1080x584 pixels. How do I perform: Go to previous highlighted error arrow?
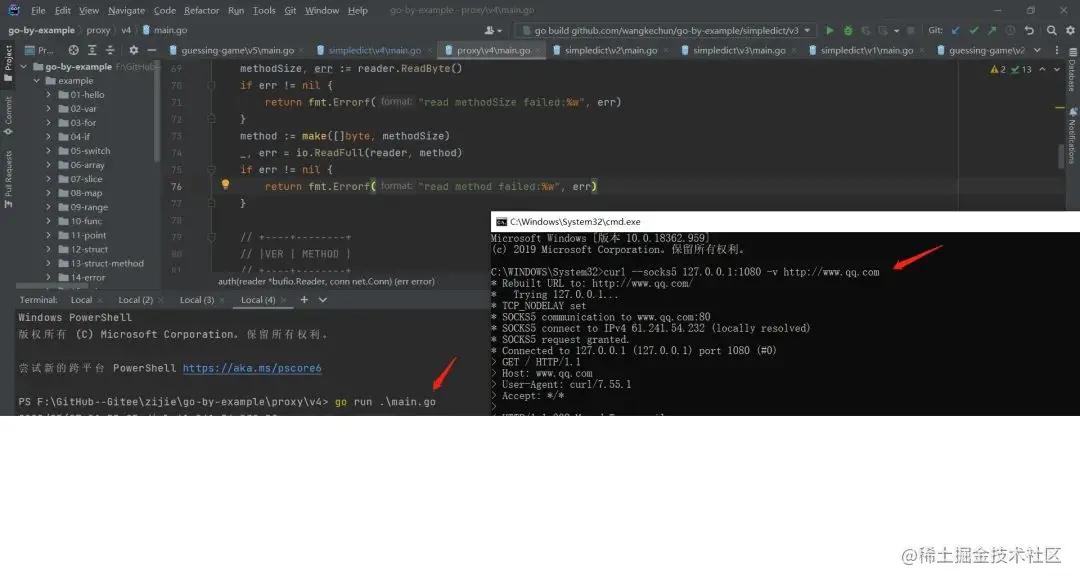1042,69
